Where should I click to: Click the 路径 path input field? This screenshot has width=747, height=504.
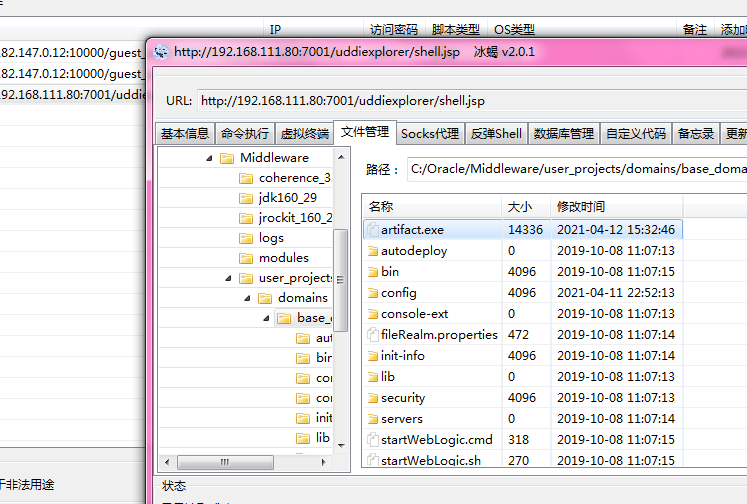pyautogui.click(x=577, y=169)
